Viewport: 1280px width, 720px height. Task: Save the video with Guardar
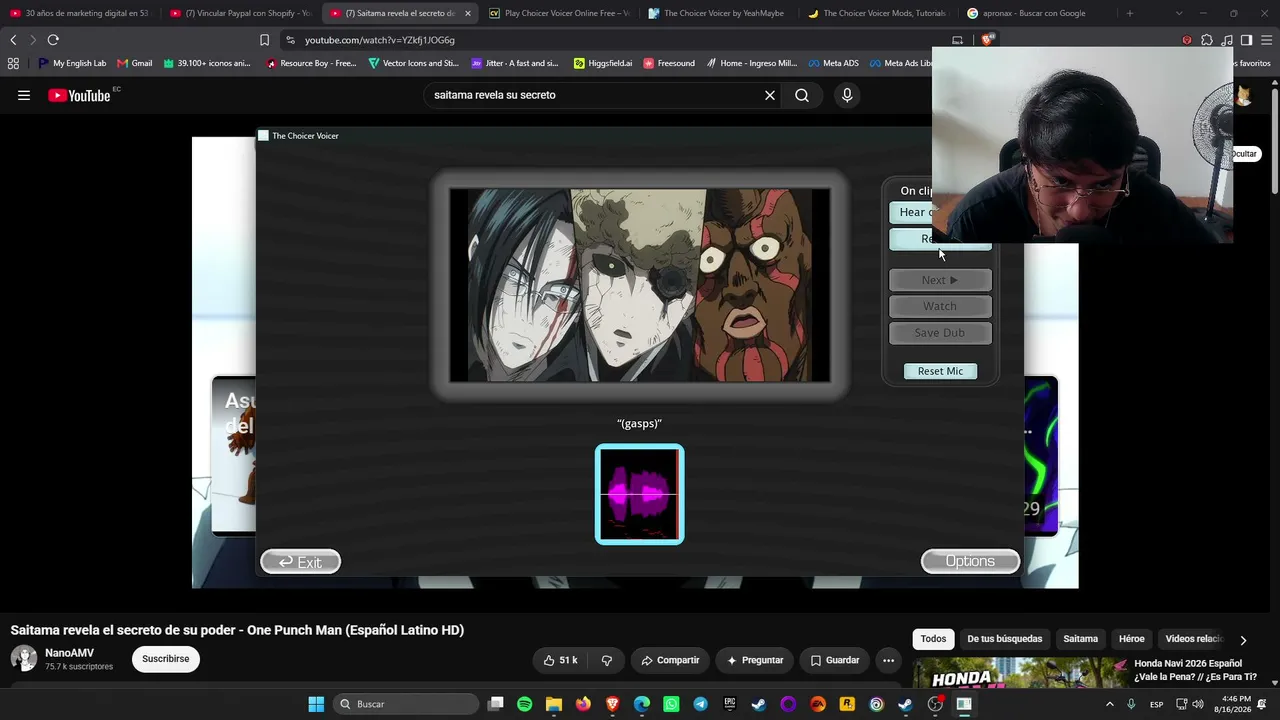pyautogui.click(x=835, y=660)
